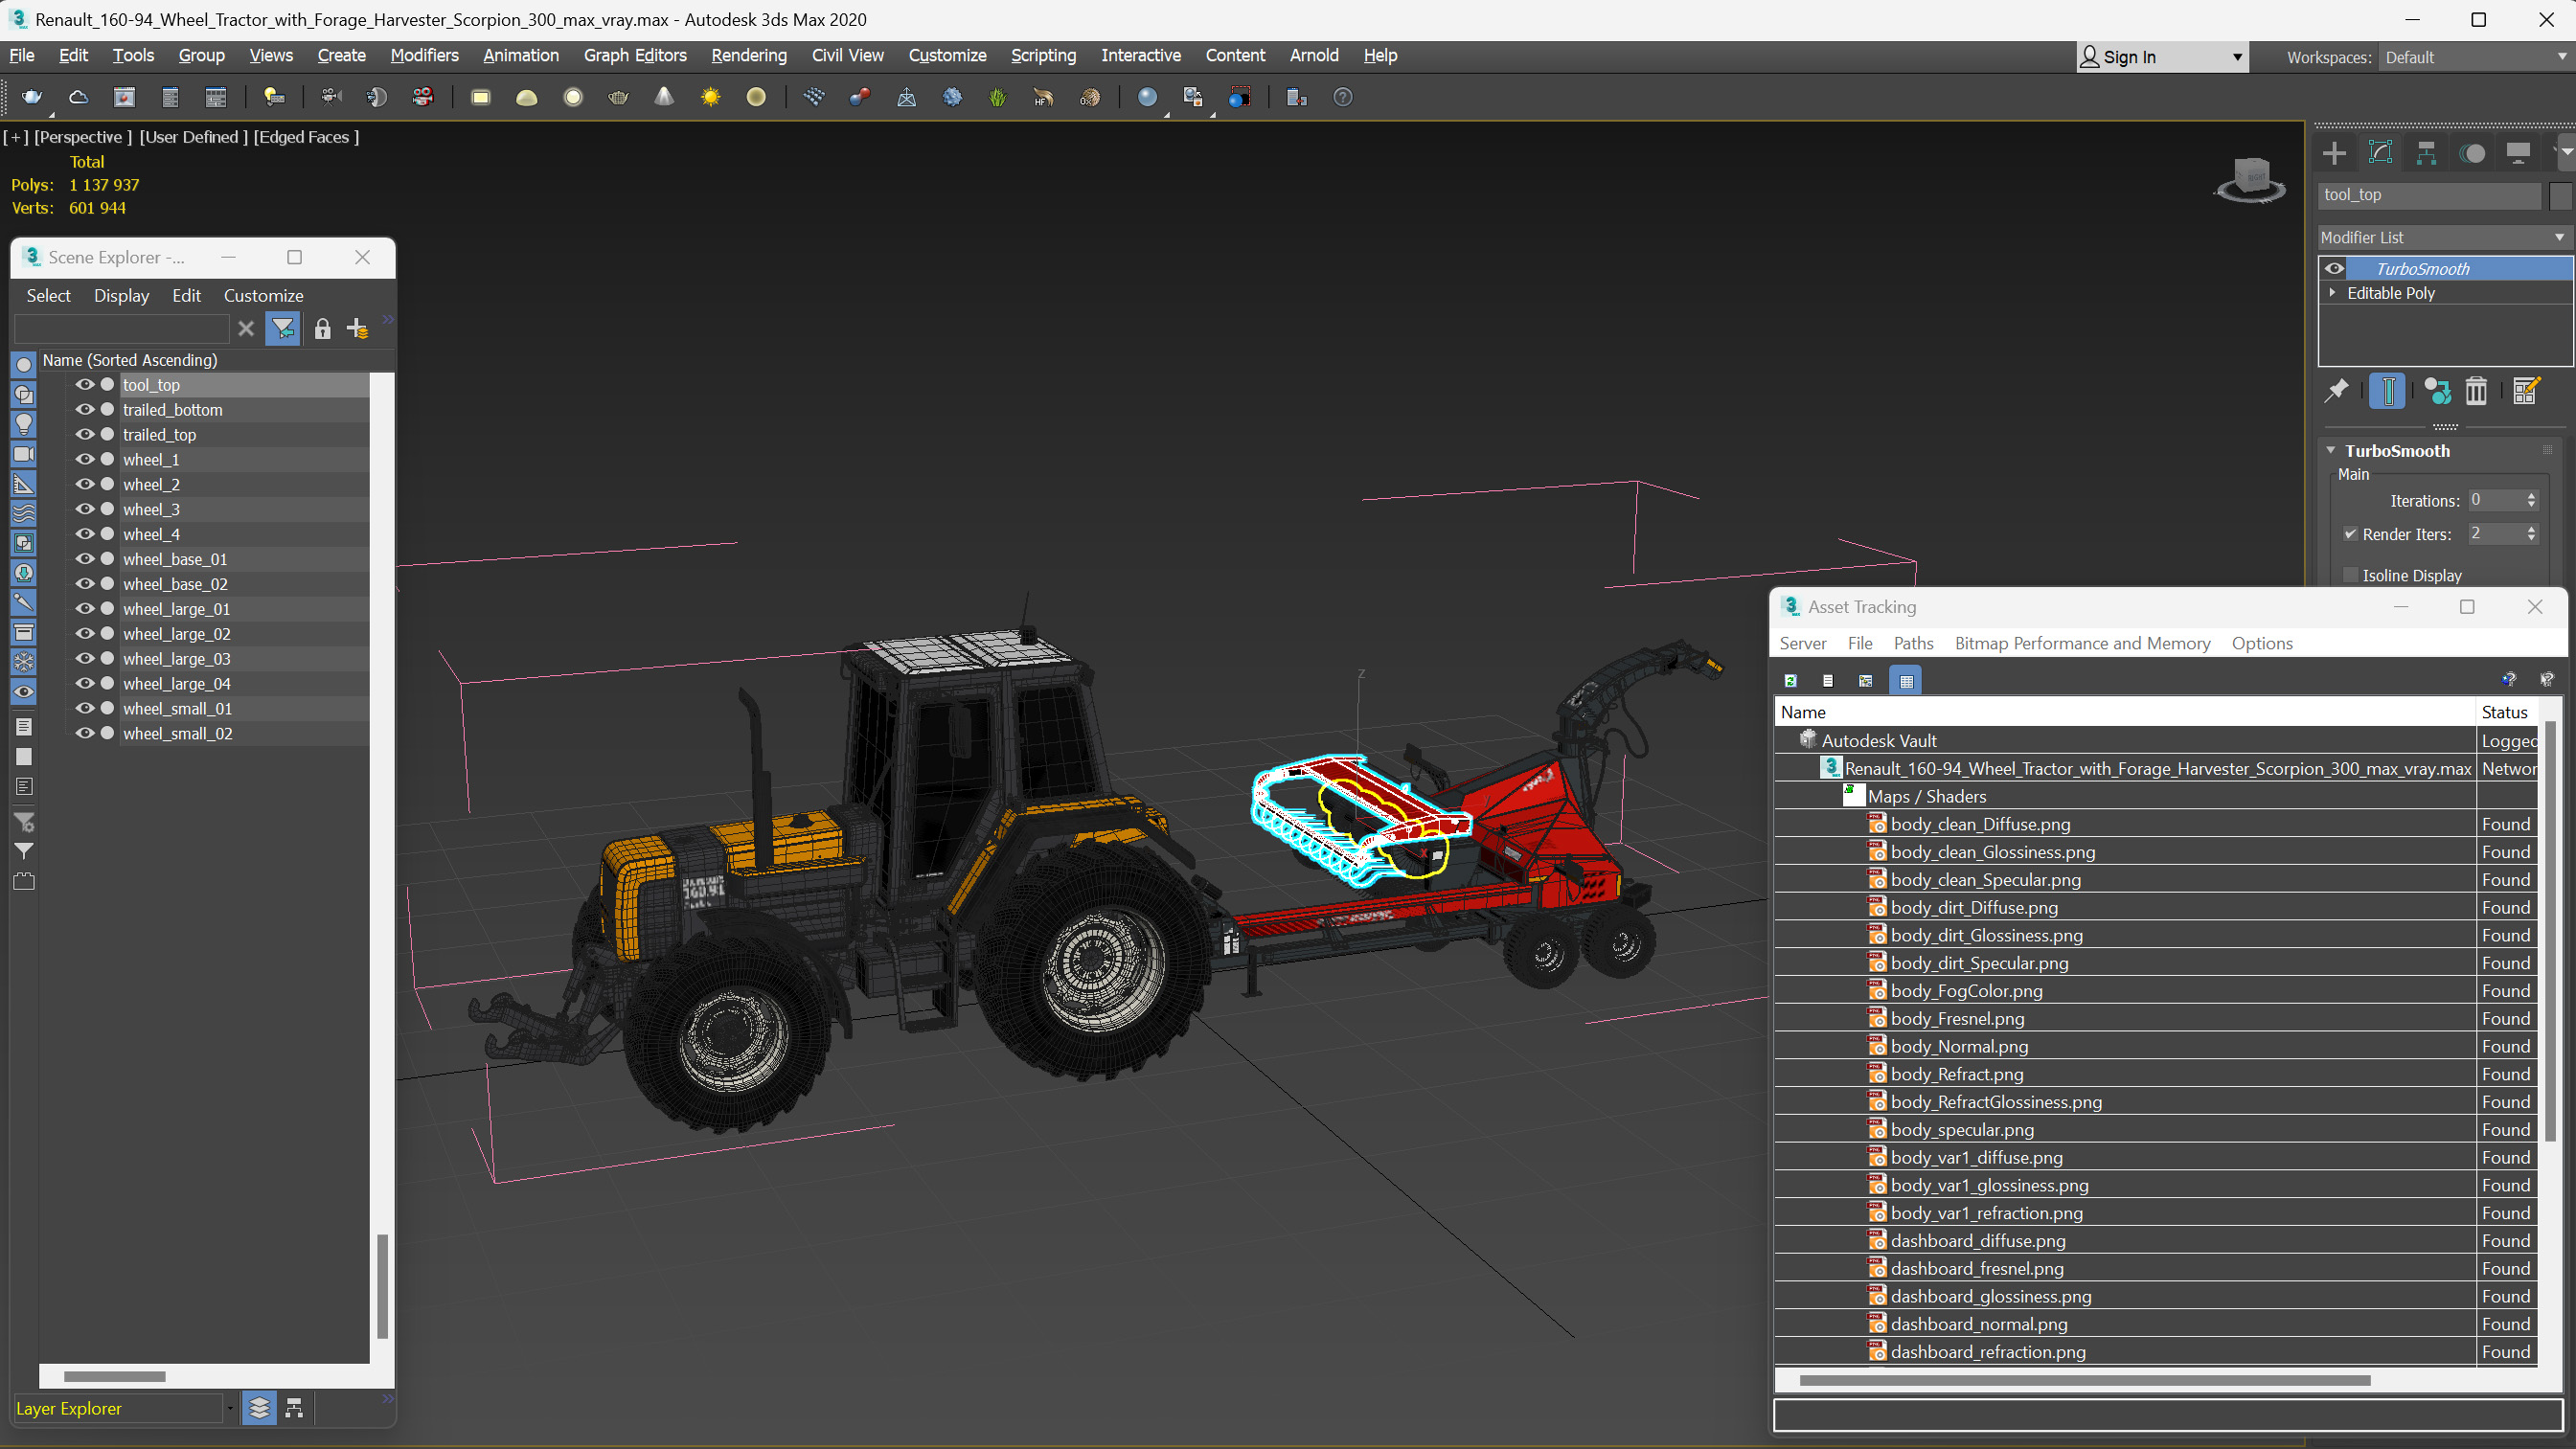Click the ViewCube in viewport
Viewport: 2576px width, 1449px height.
(x=2251, y=180)
